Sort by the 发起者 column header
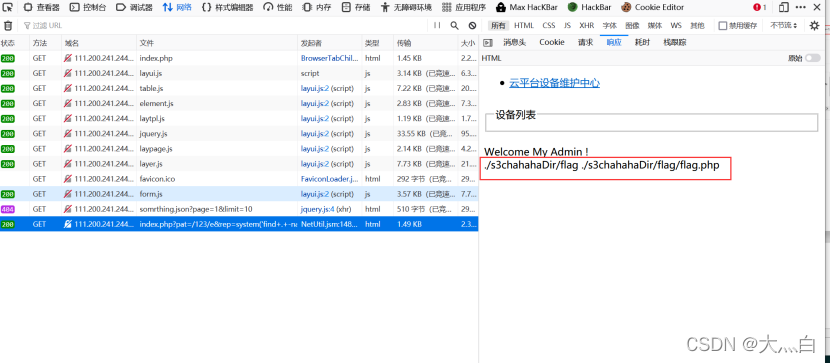Viewport: 830px width, 363px height. (330, 43)
